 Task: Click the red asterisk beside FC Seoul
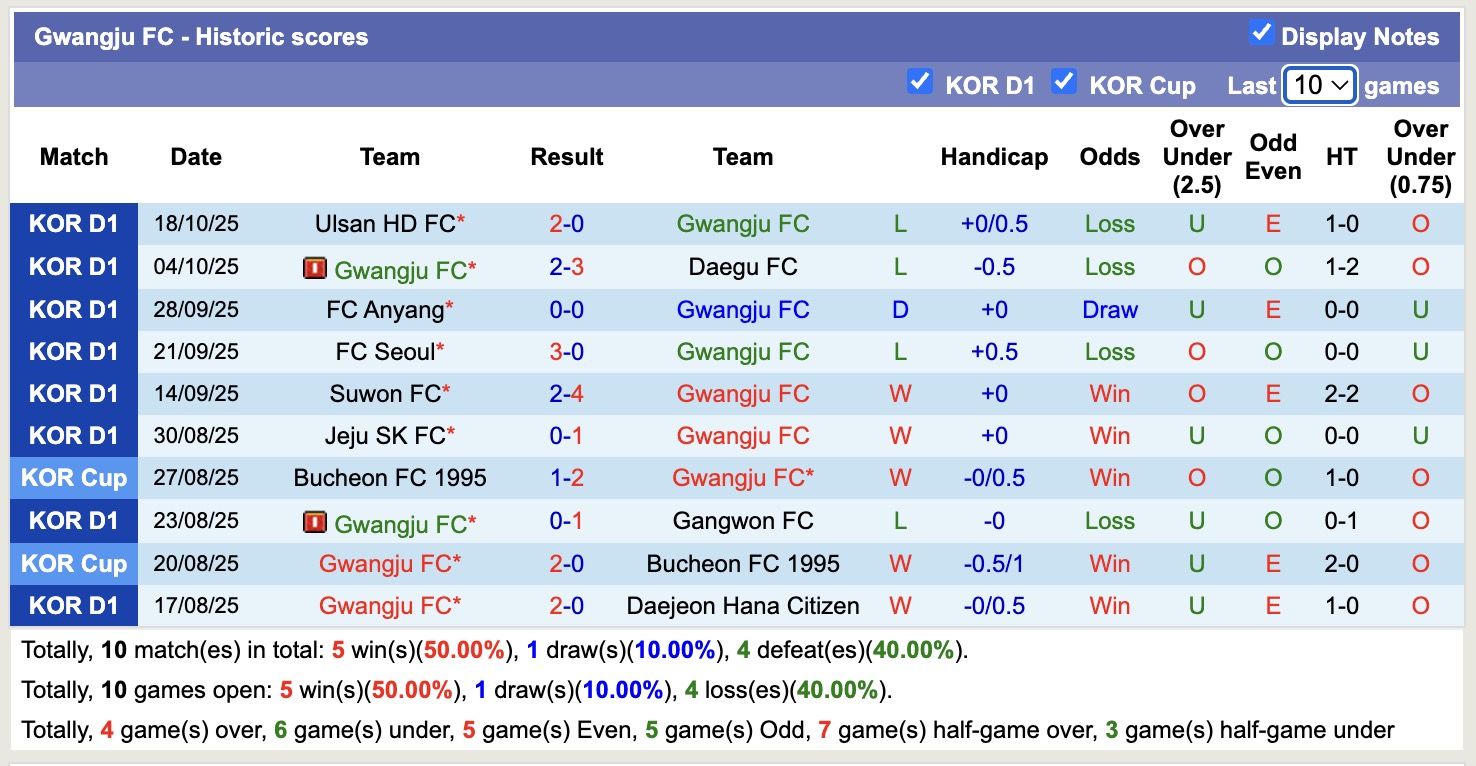coord(441,345)
